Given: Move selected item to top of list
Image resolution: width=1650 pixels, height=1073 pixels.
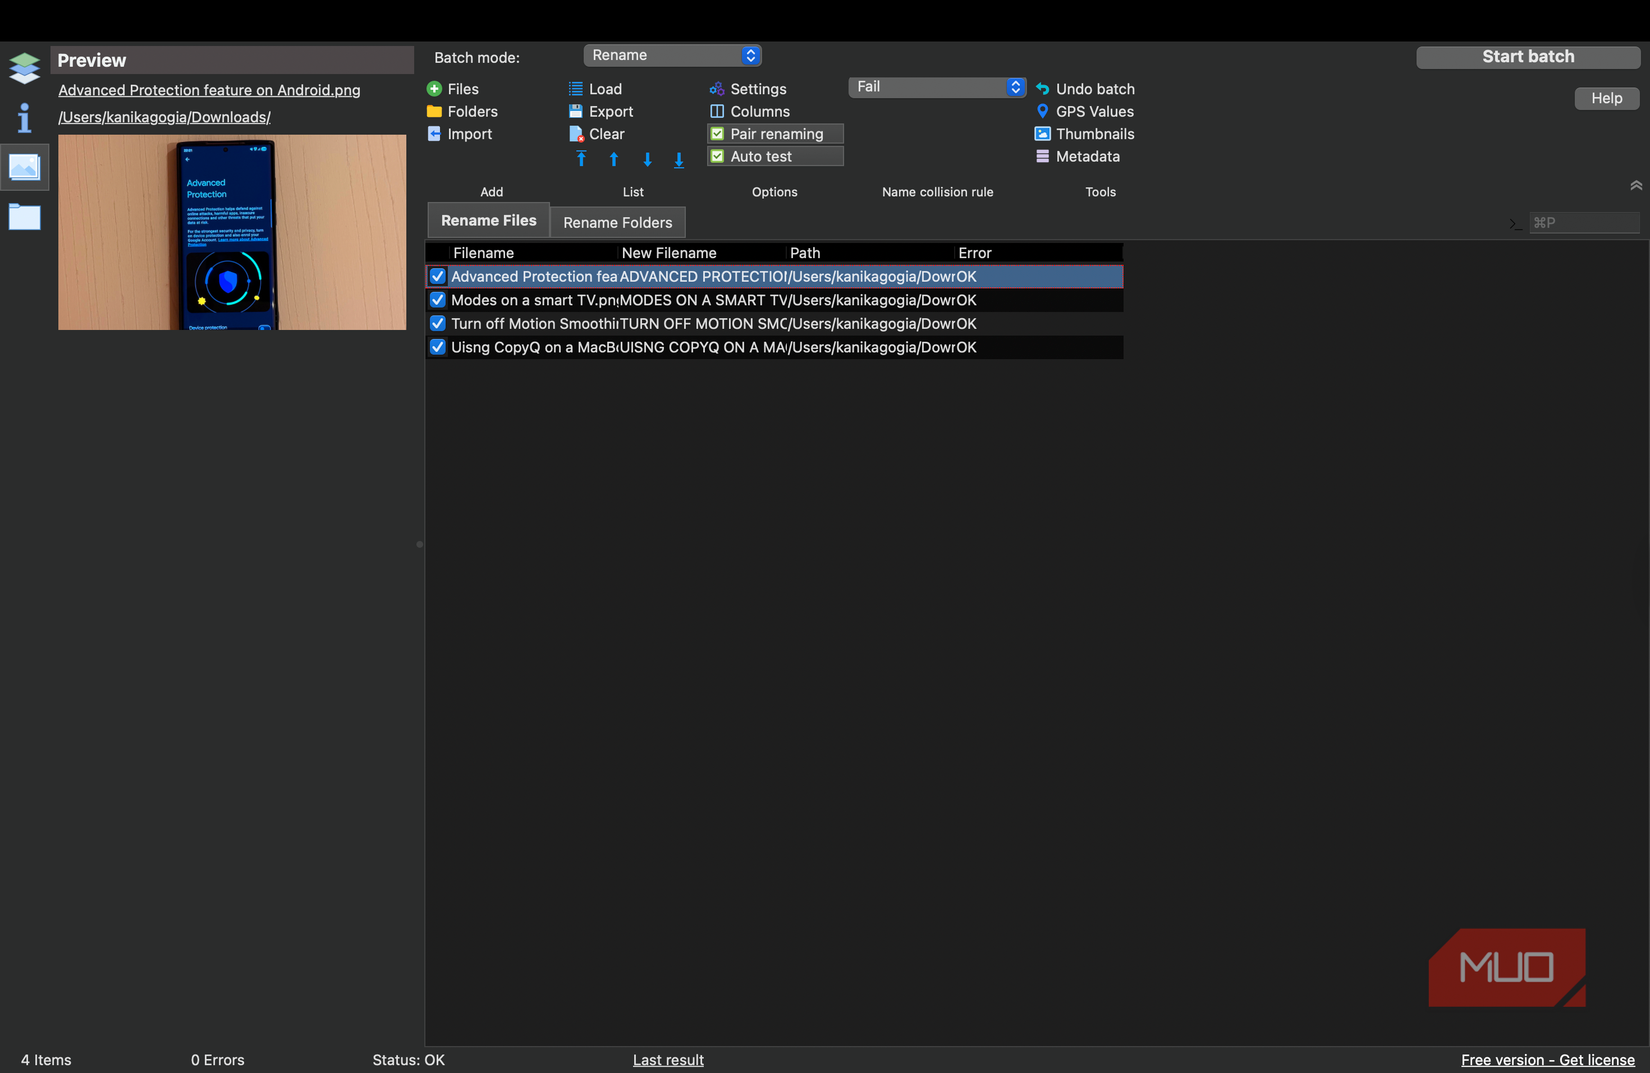Looking at the screenshot, I should [x=581, y=159].
